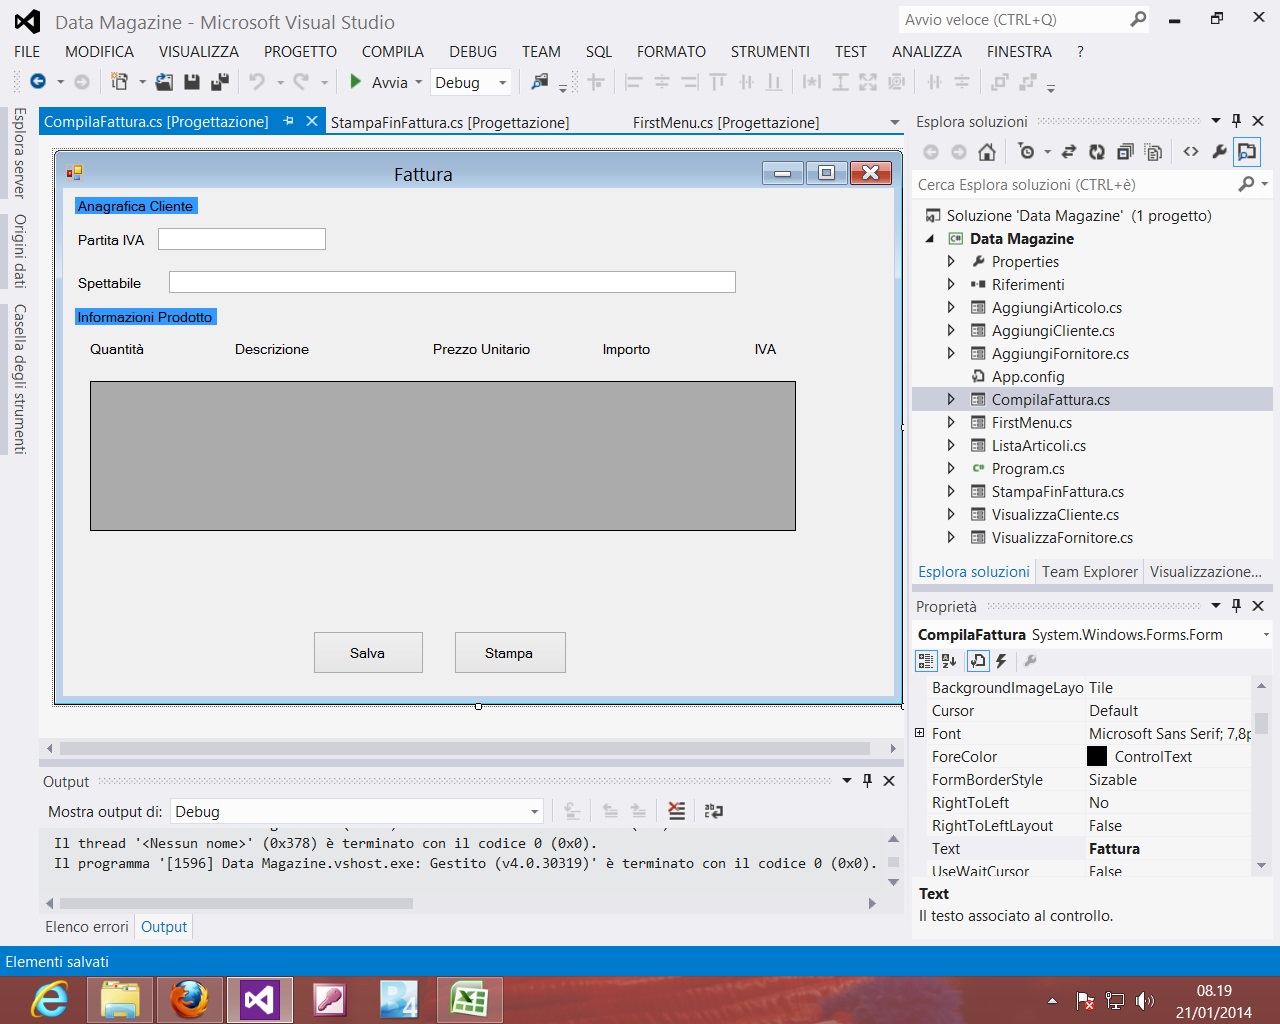
Task: Show Events lightning icon in Proprietà
Action: click(x=1001, y=661)
